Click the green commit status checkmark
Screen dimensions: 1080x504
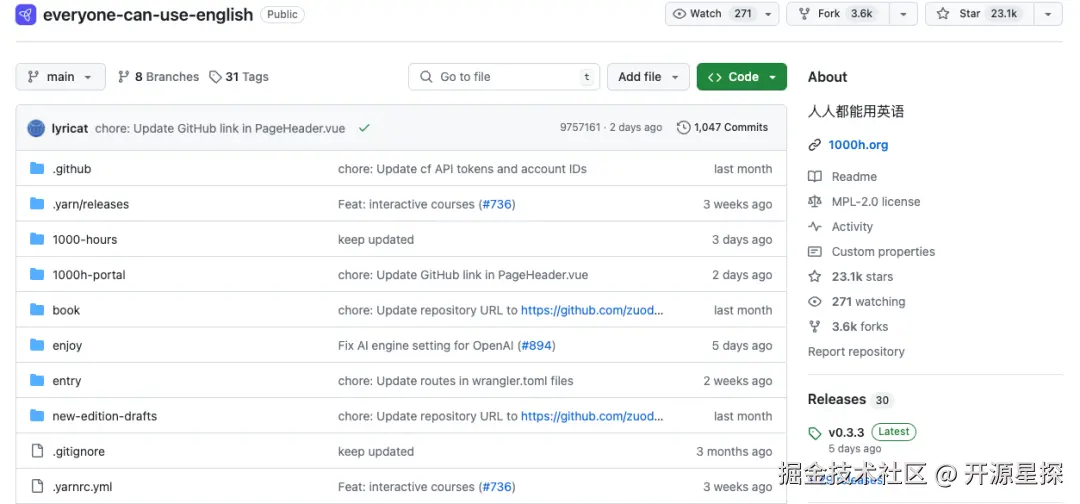364,128
